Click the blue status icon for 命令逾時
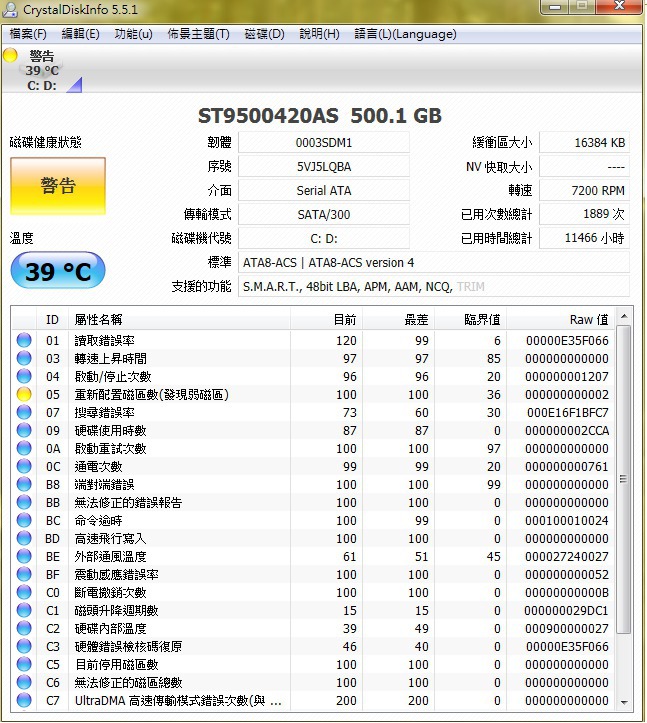 (x=24, y=520)
